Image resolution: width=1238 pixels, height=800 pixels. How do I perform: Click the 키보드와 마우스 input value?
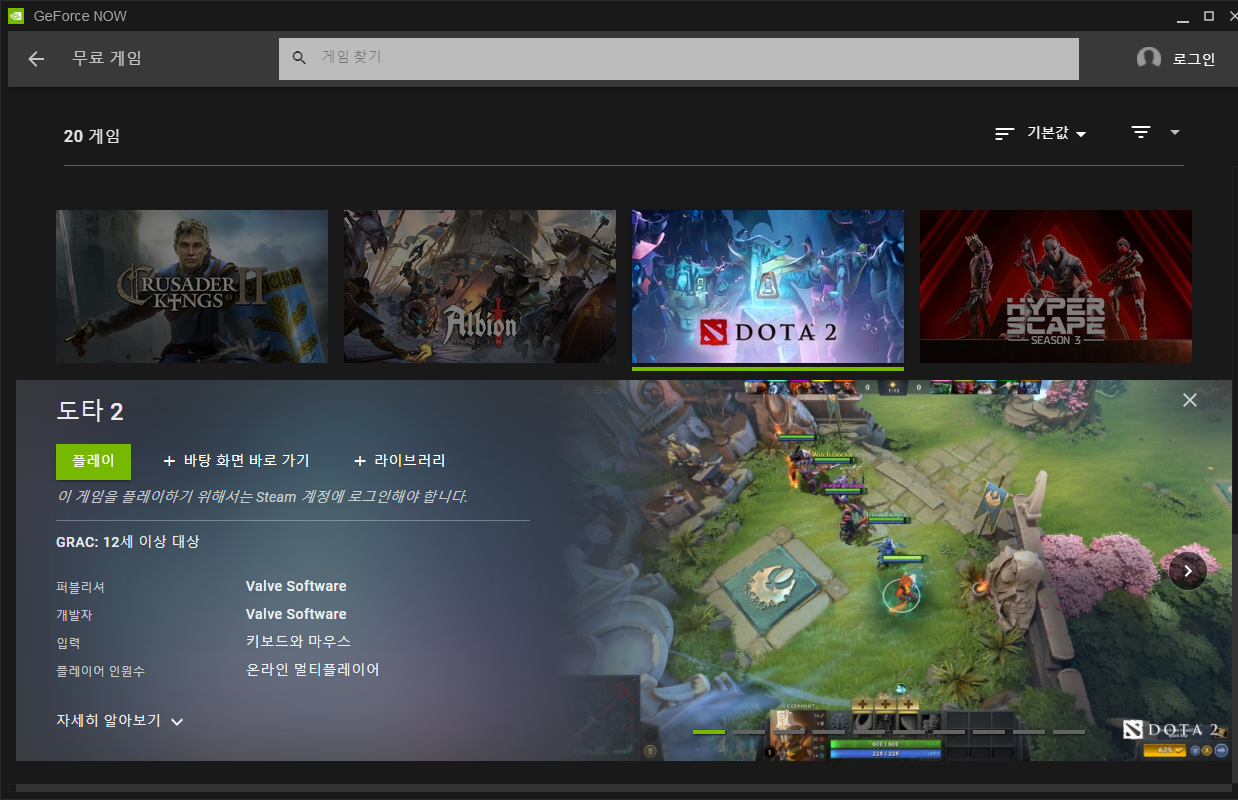pos(298,641)
